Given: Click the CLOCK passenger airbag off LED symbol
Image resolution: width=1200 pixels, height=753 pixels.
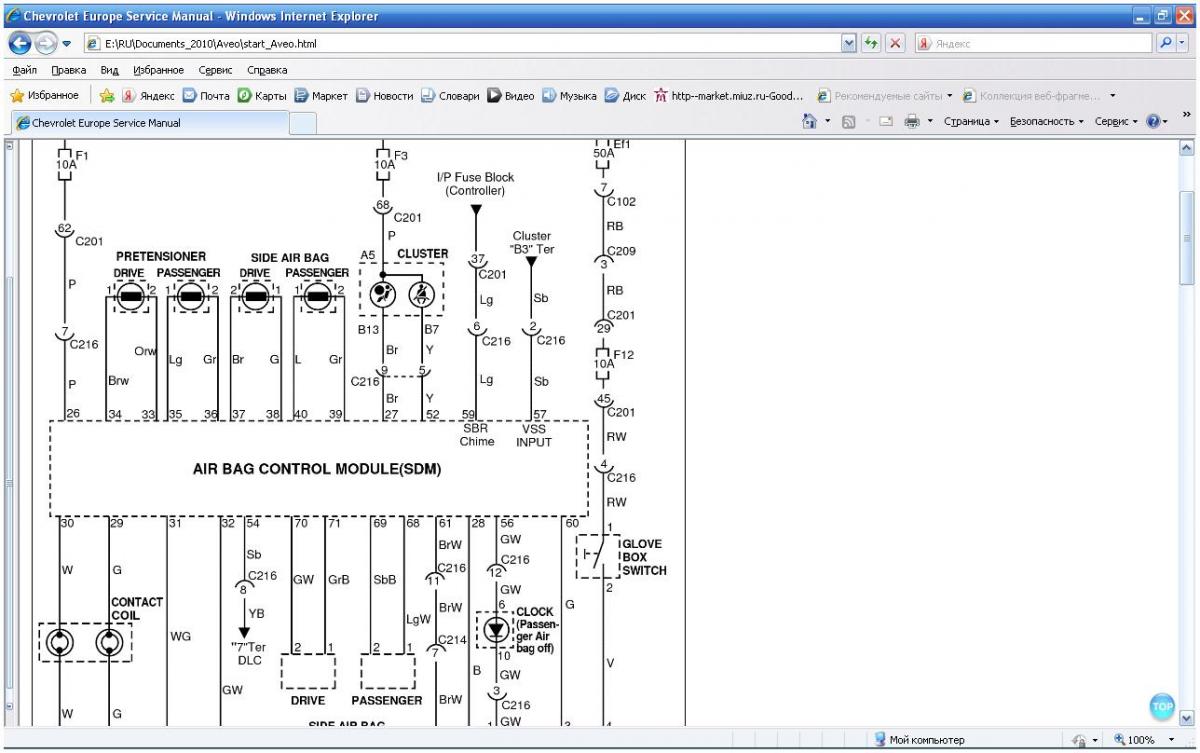Looking at the screenshot, I should coord(495,629).
